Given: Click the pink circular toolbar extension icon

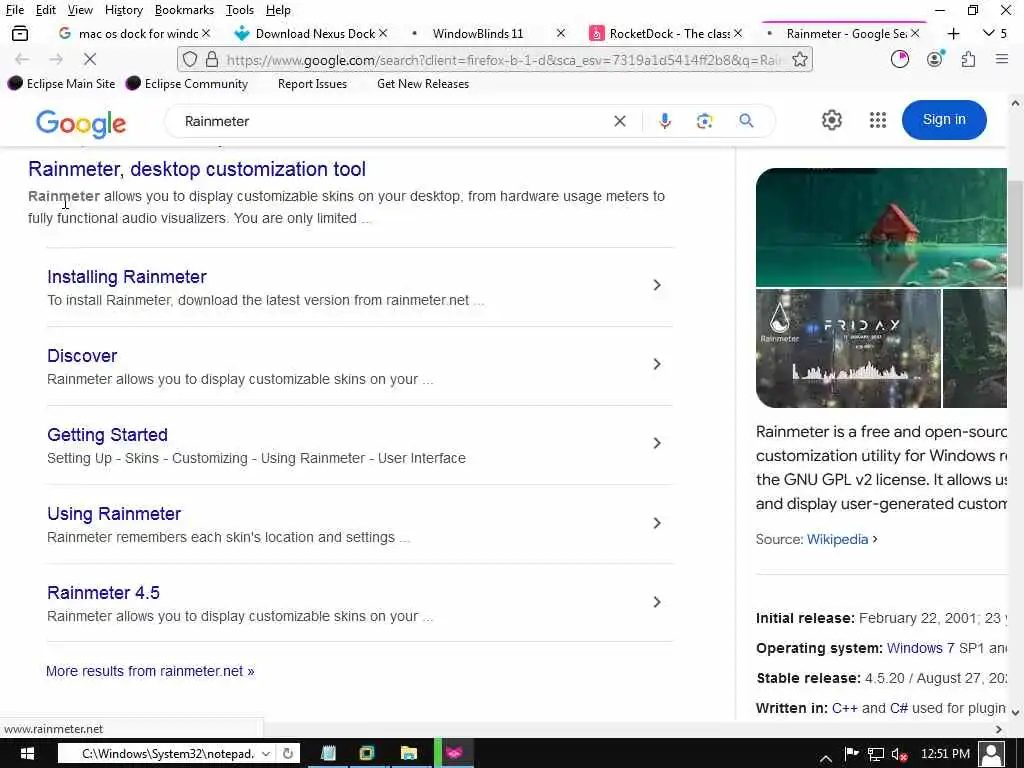Looking at the screenshot, I should pyautogui.click(x=900, y=59).
